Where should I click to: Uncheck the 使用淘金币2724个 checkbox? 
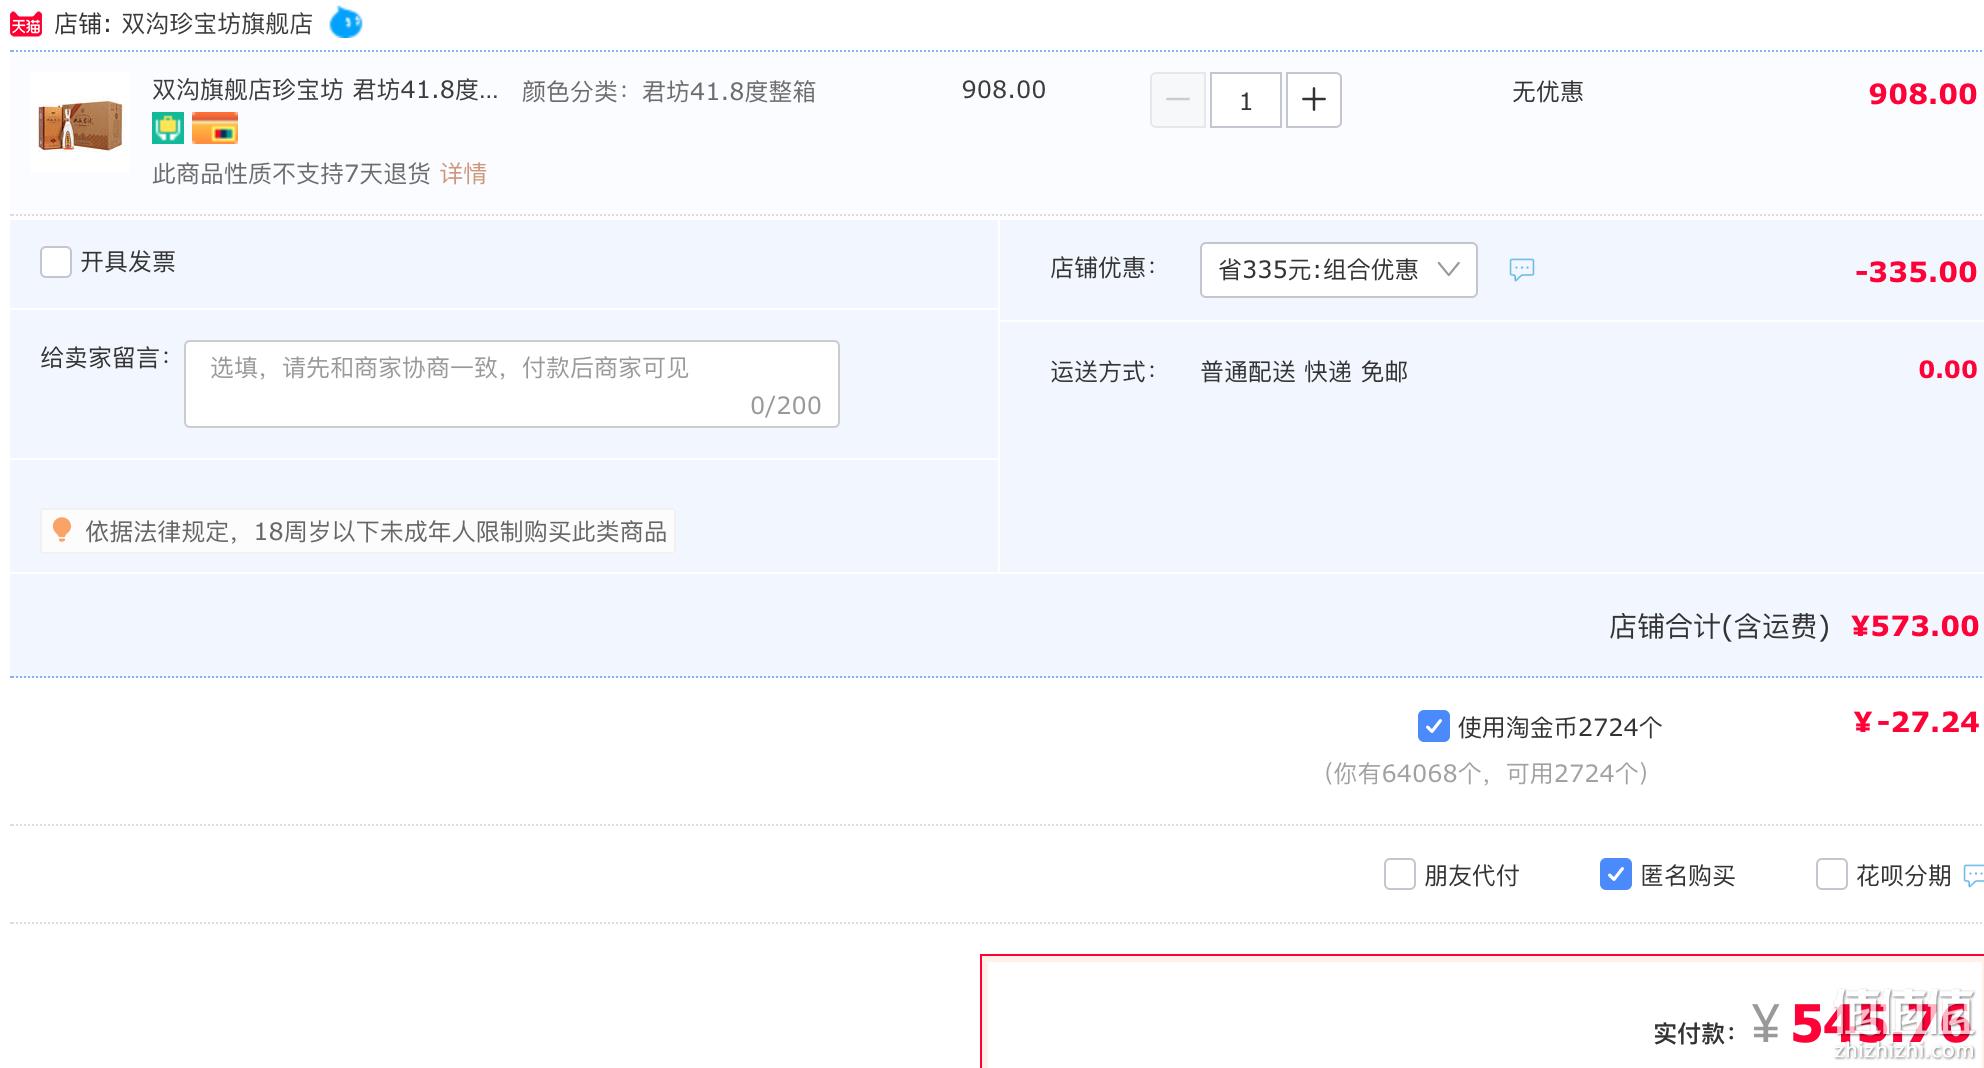pyautogui.click(x=1433, y=726)
